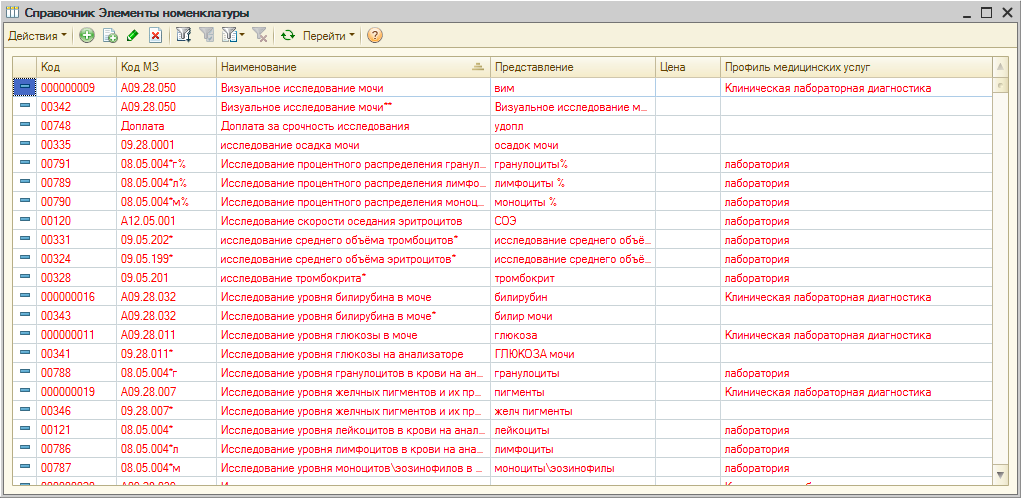Click the pencil Edit item icon
Viewport: 1021px width, 498px height.
tap(132, 35)
